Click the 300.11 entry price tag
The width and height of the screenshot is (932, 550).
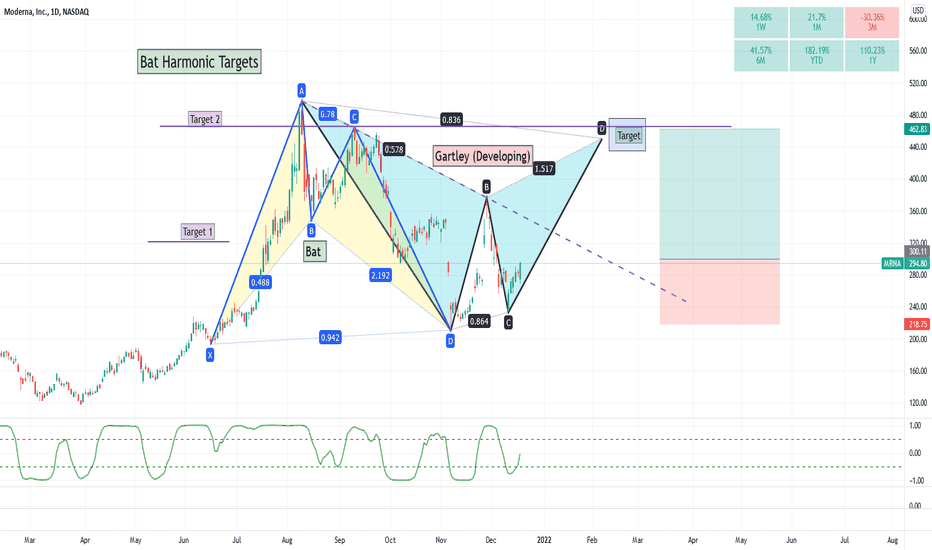pos(917,252)
